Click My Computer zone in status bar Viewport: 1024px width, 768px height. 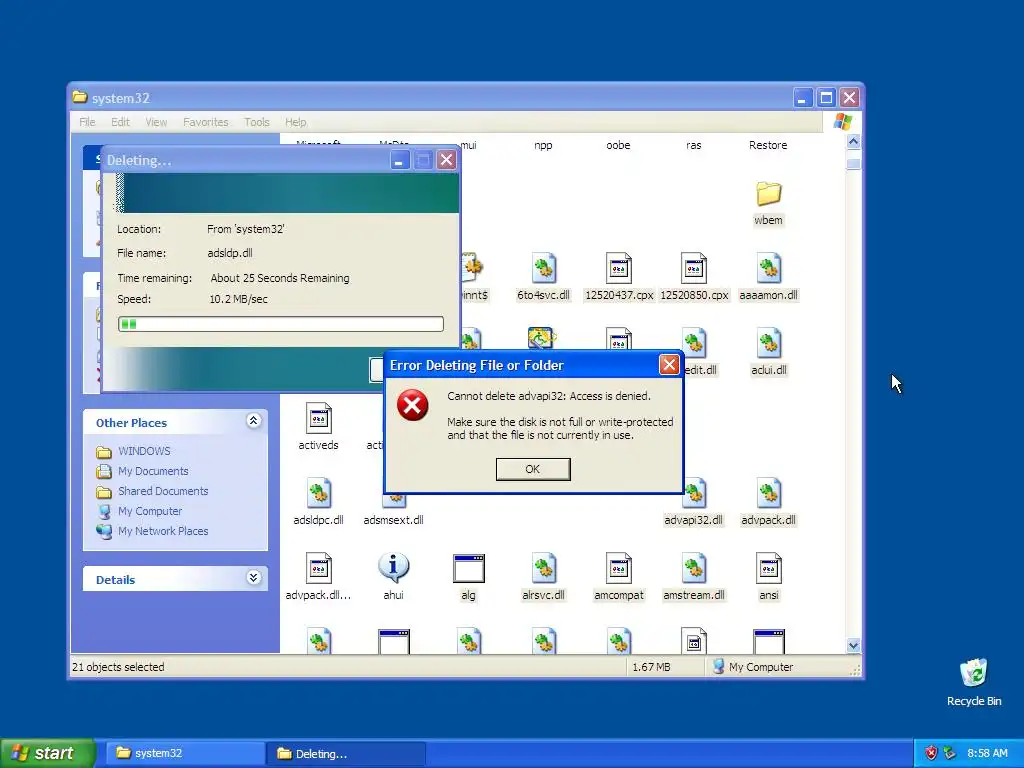pos(753,667)
